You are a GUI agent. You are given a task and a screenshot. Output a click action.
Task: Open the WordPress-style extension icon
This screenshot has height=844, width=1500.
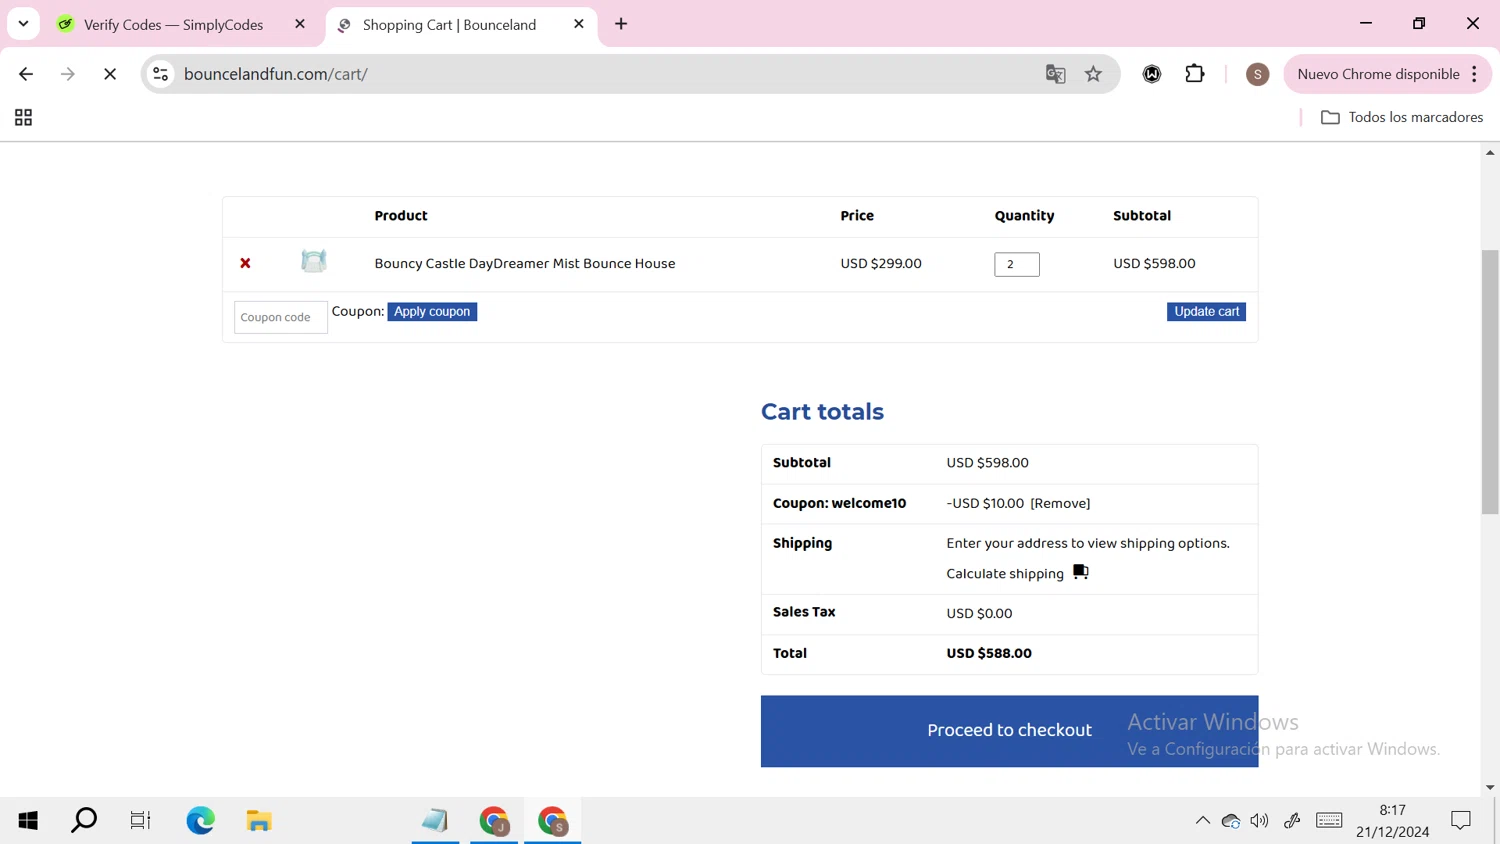[1152, 74]
